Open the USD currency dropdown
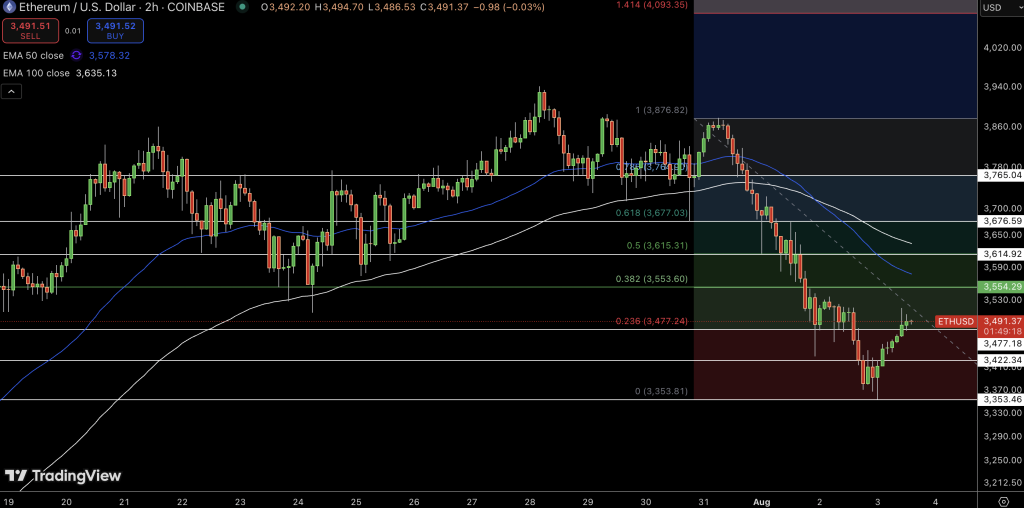Image resolution: width=1024 pixels, height=508 pixels. (x=1000, y=8)
